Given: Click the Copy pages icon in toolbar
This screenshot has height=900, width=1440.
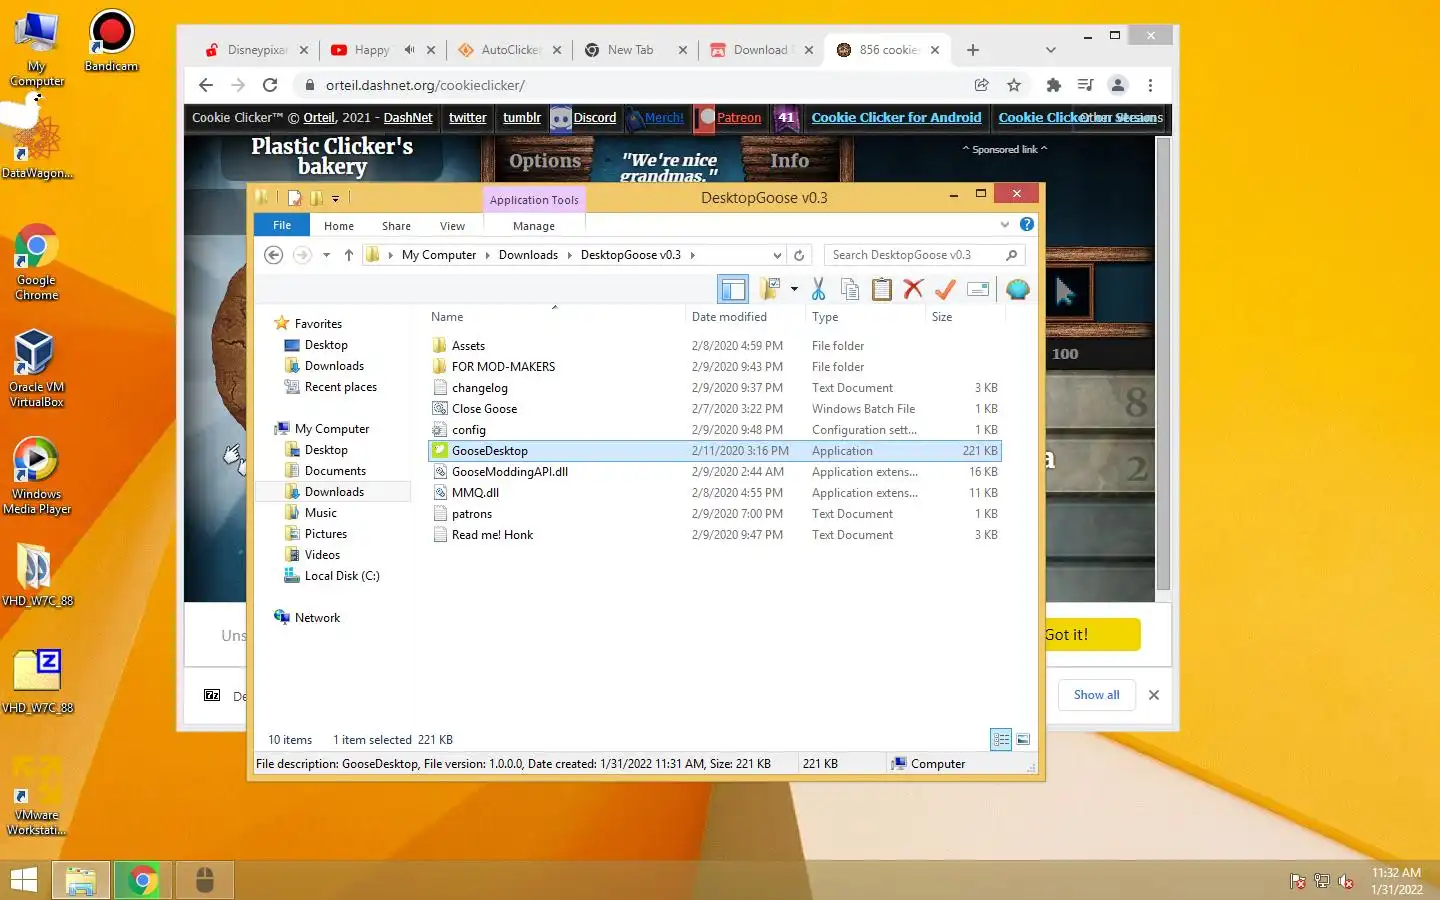Looking at the screenshot, I should [x=850, y=289].
